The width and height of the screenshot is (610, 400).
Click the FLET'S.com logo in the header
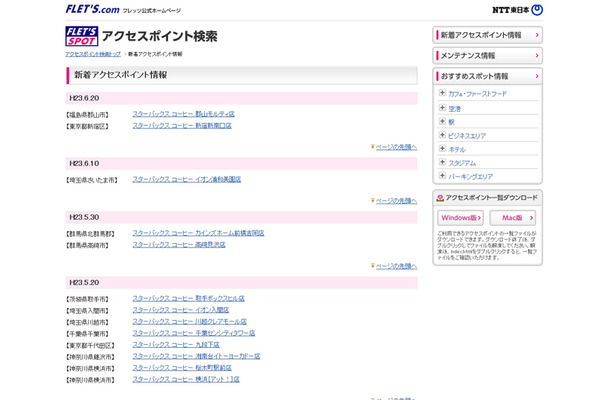point(92,9)
